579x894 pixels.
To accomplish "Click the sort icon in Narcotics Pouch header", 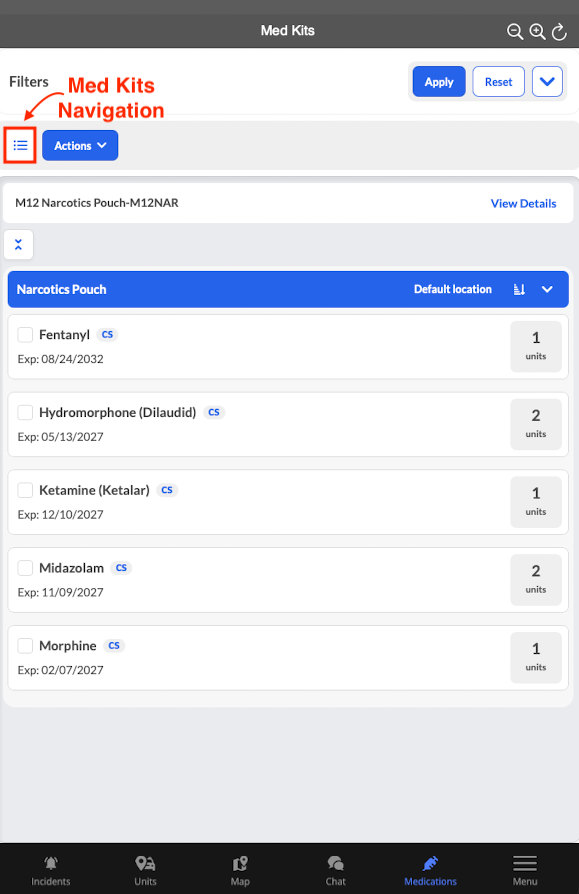I will coord(519,290).
